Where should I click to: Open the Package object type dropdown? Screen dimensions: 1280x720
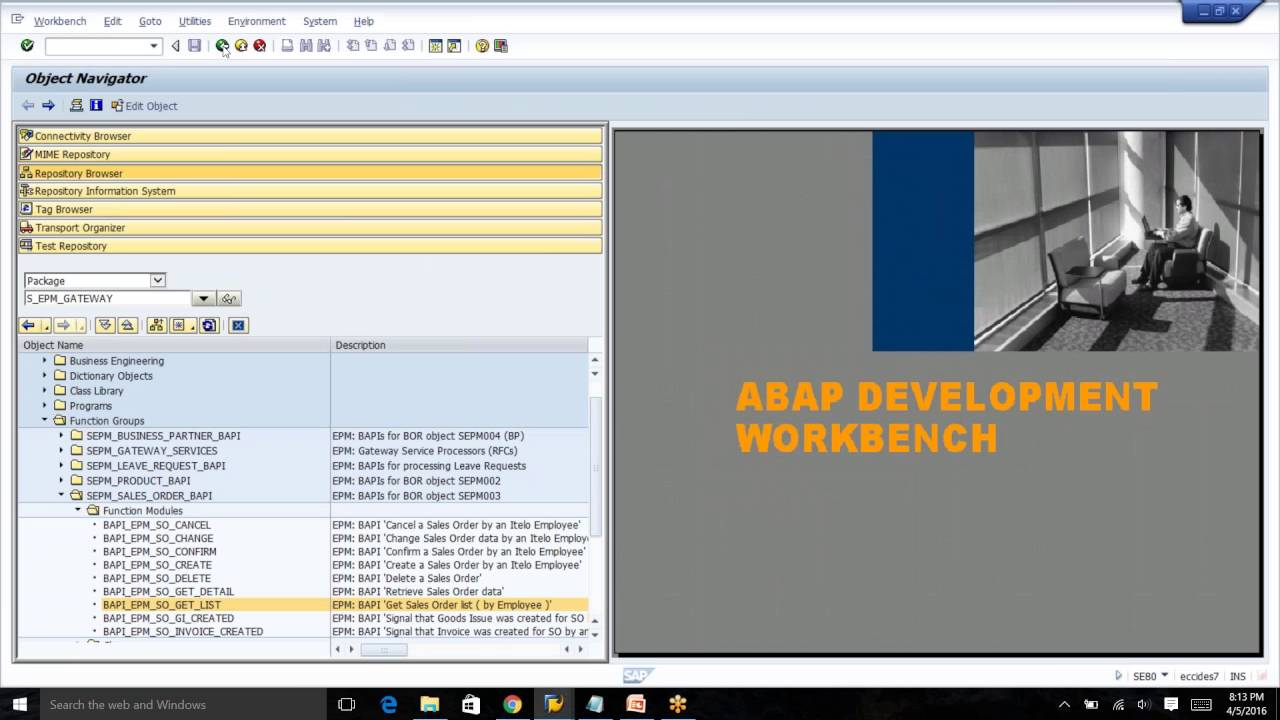[157, 281]
